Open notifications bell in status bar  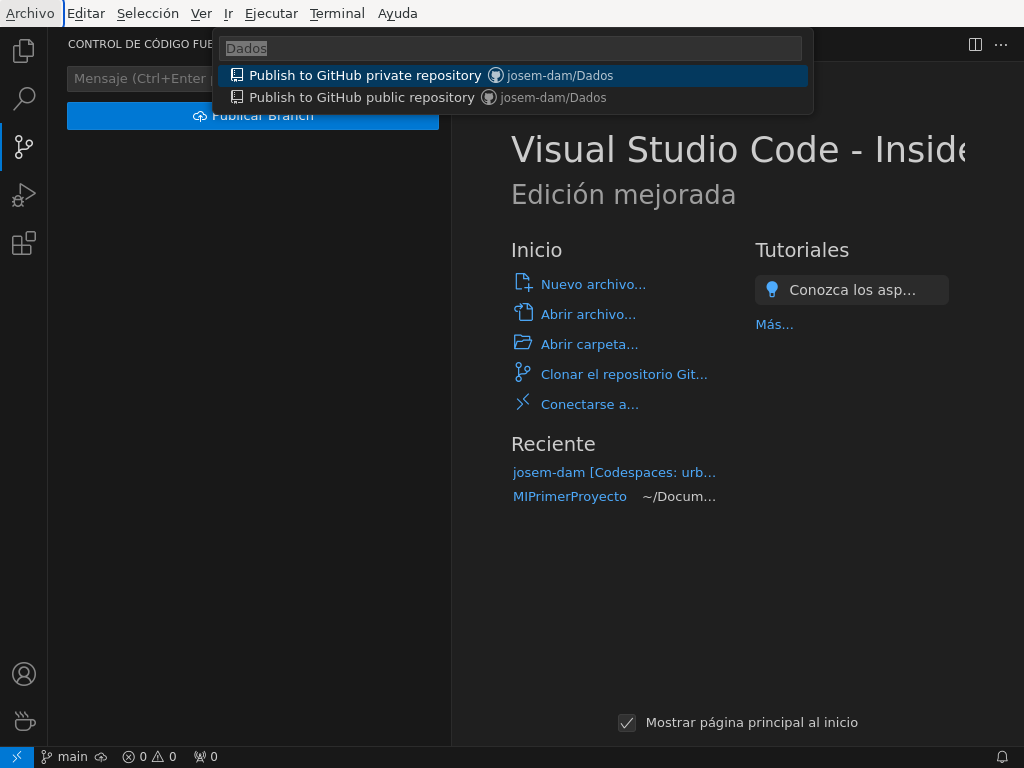[x=1002, y=757]
